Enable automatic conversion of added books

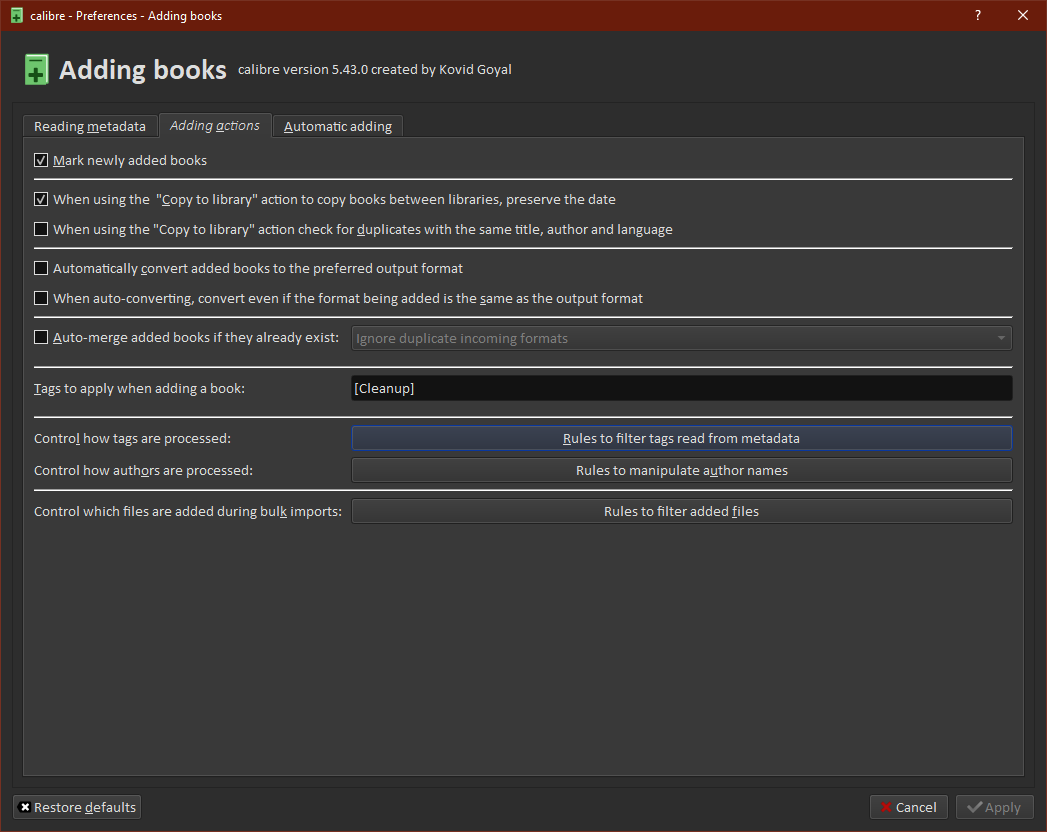click(x=41, y=268)
